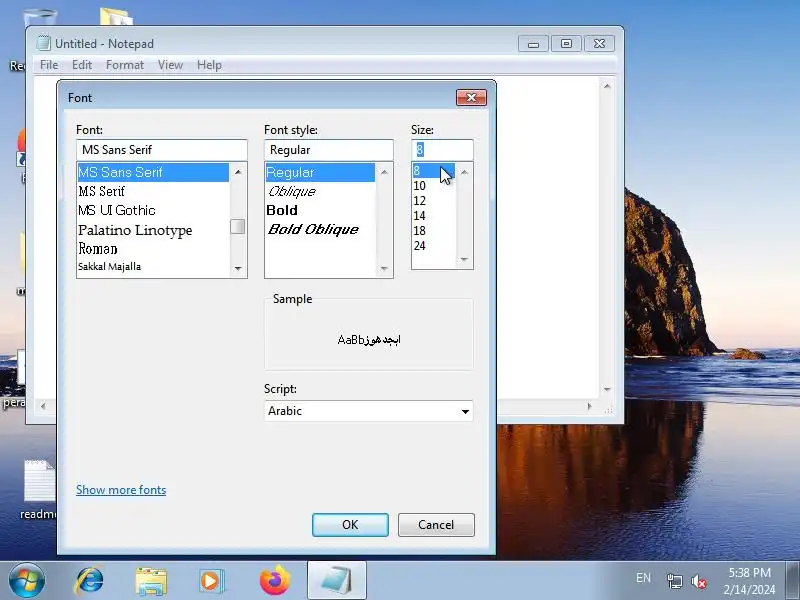800x600 pixels.
Task: Click Notepad vertical scrollbar up arrow
Action: (607, 86)
